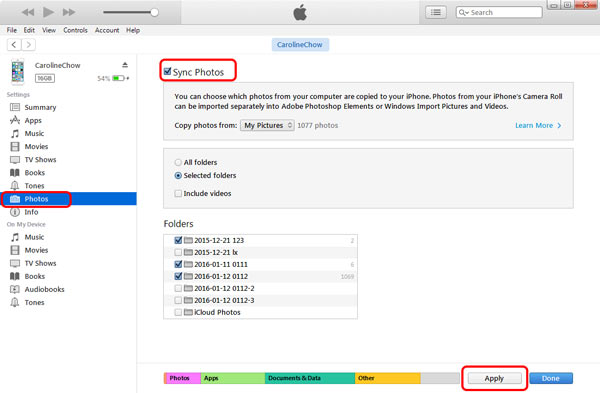Viewport: 600px width, 393px height.
Task: Enable the Include videos checkbox
Action: click(178, 193)
